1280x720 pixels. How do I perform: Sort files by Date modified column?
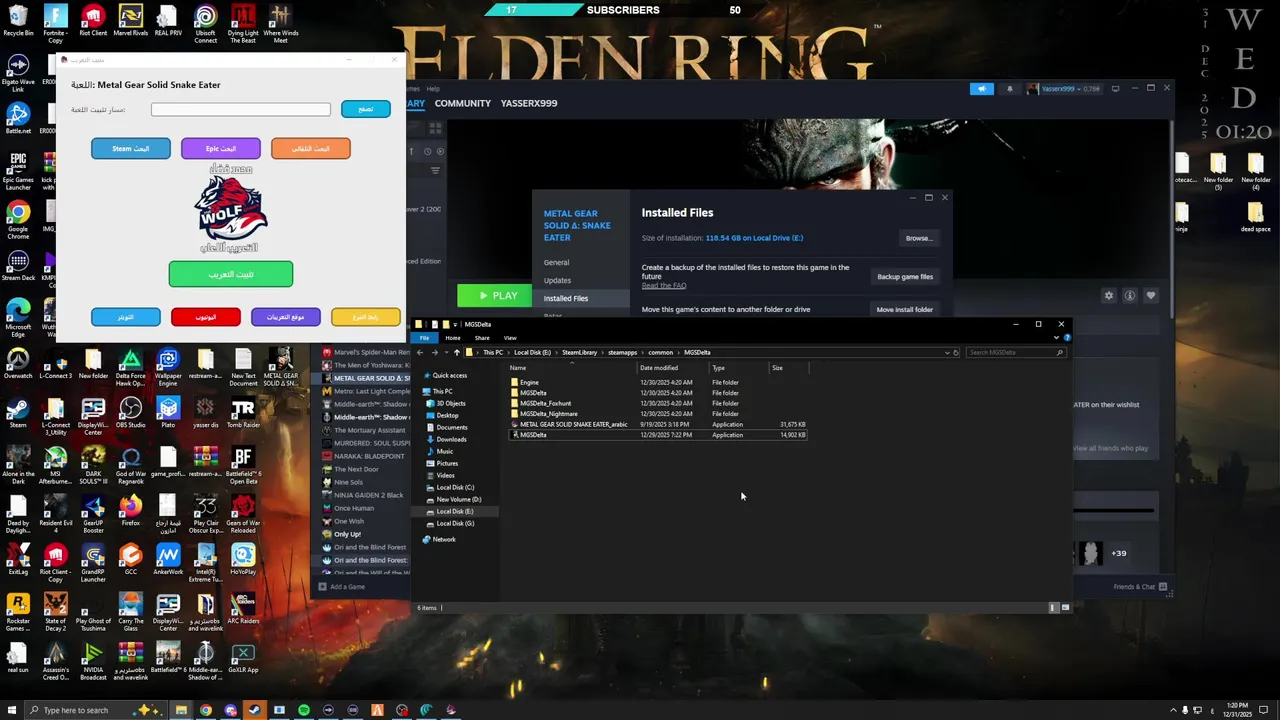[x=659, y=368]
